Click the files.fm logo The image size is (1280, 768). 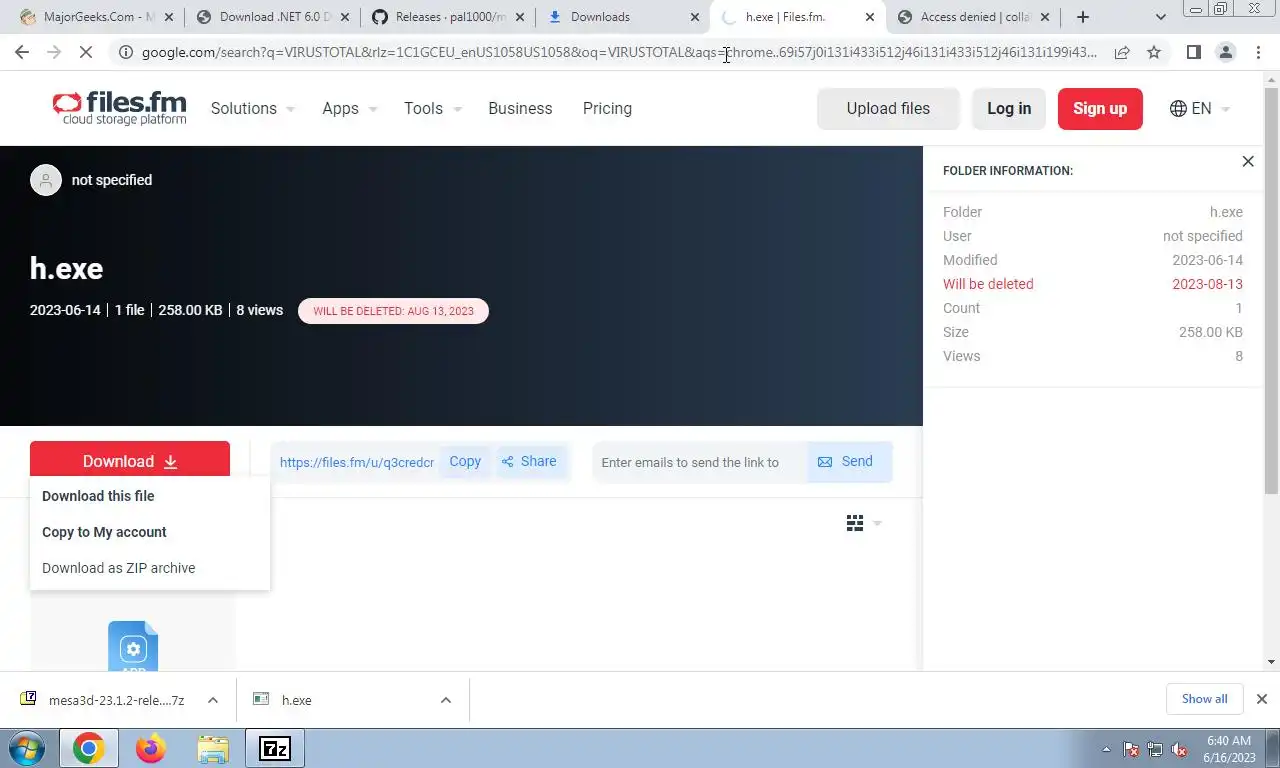(x=119, y=108)
